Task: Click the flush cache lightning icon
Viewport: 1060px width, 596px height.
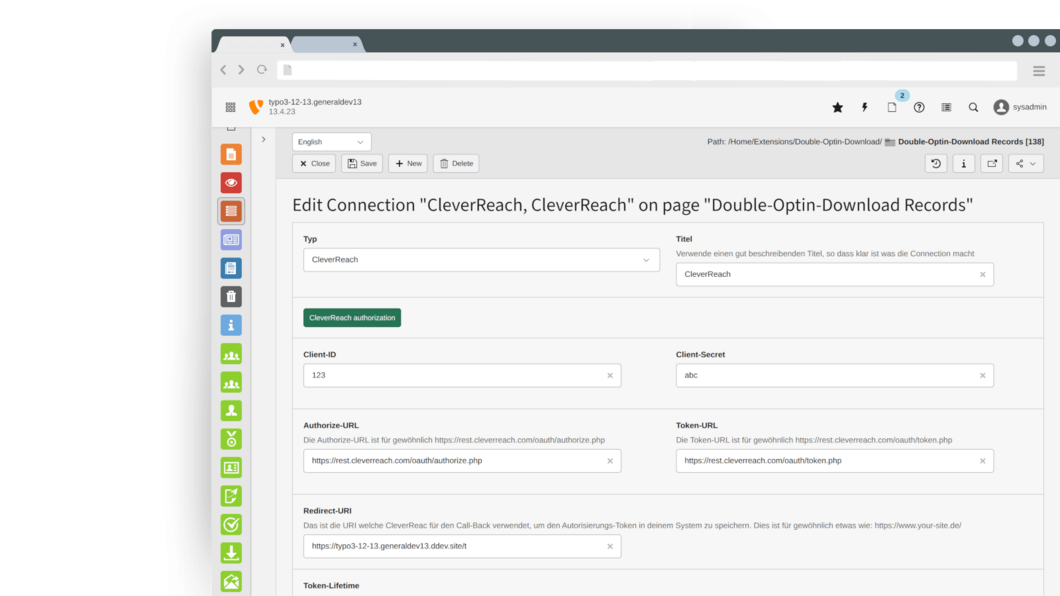Action: pos(865,107)
